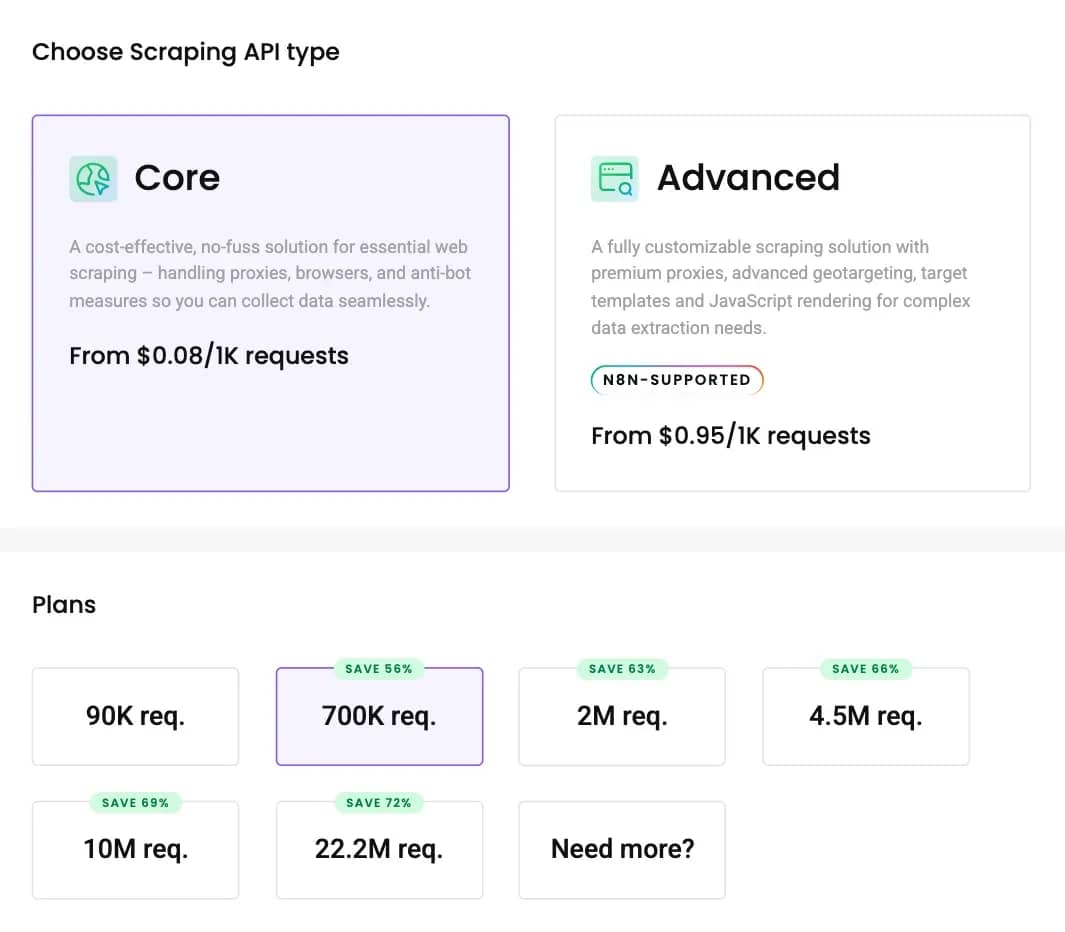Viewport: 1065px width, 932px height.
Task: Open the Need more? option
Action: click(622, 850)
